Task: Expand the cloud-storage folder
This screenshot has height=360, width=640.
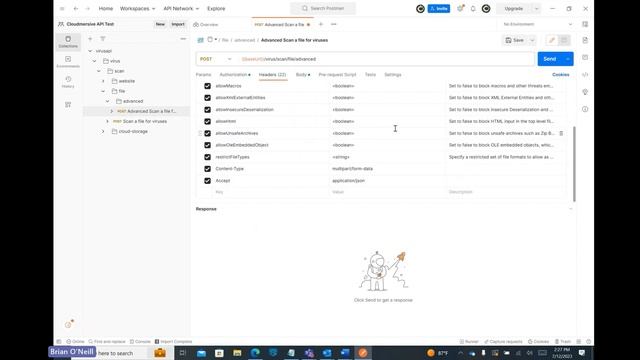Action: [x=103, y=131]
